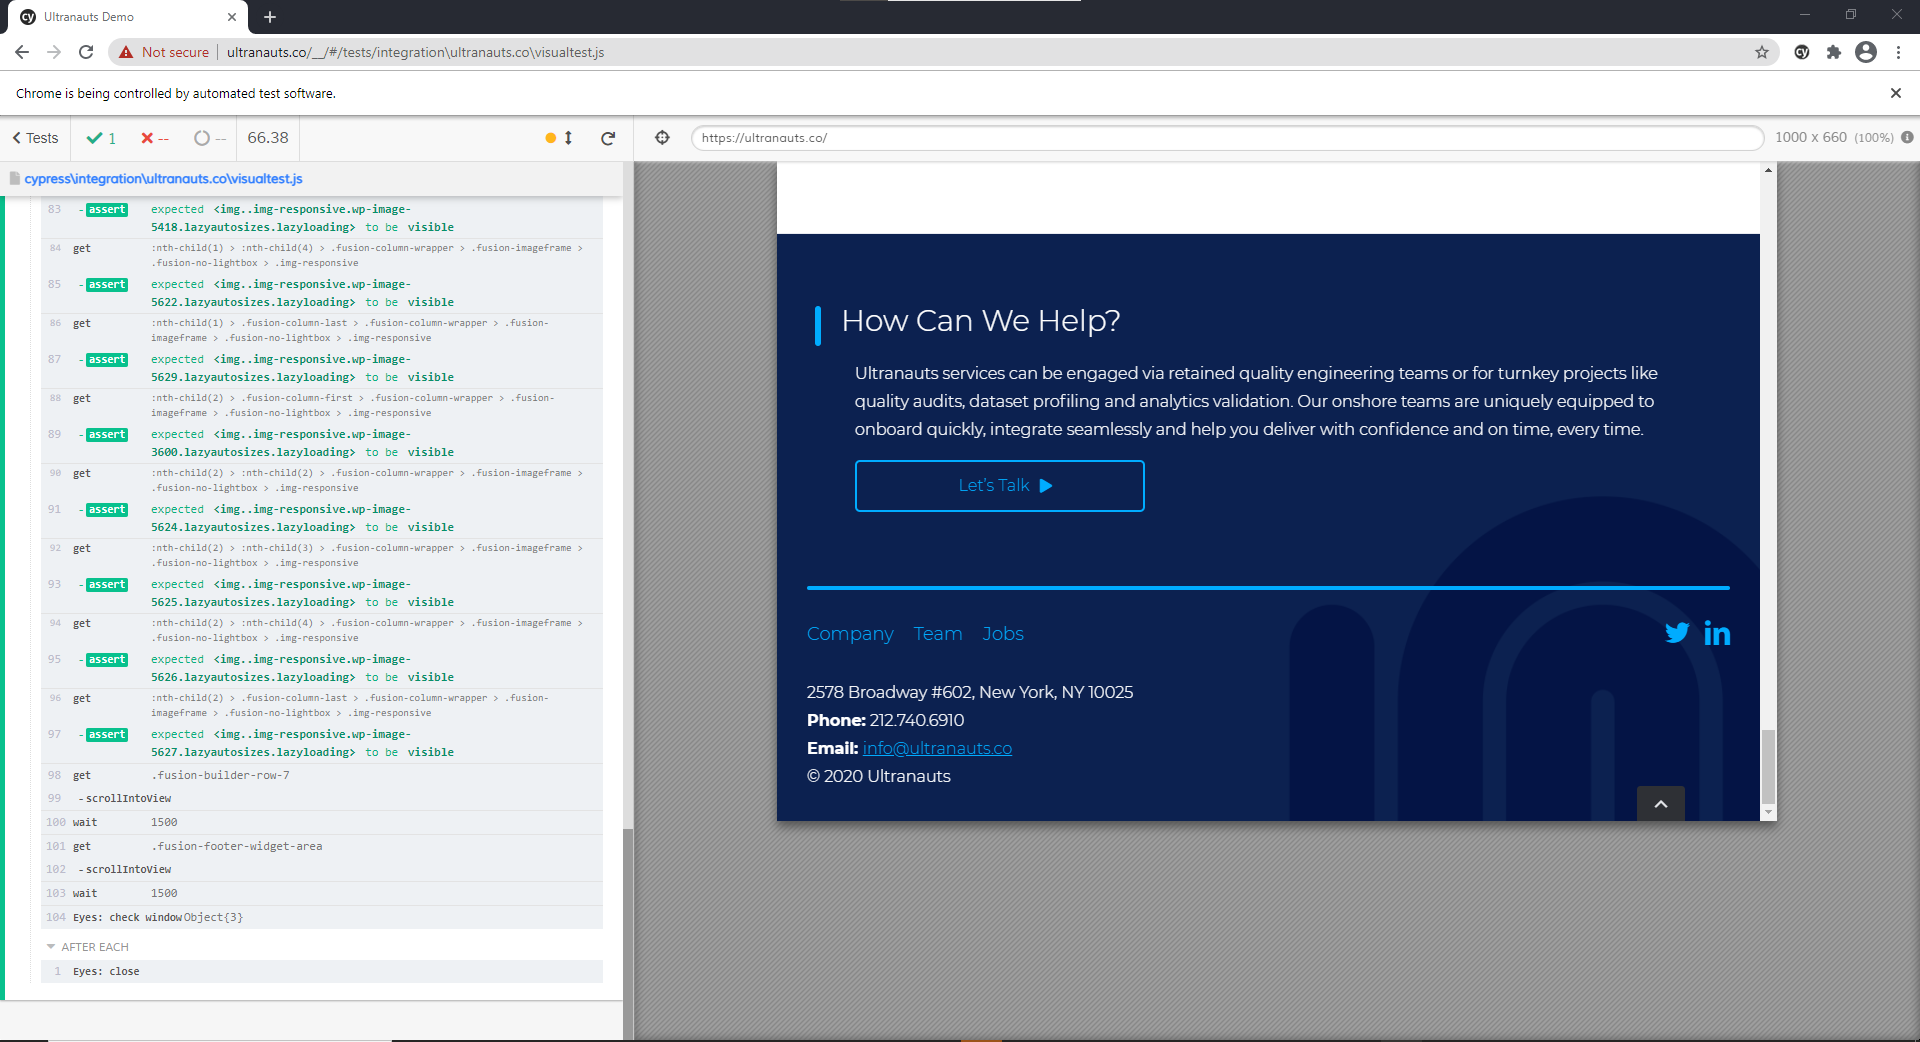Screen dimensions: 1920x1042
Task: Rerun tests with Cypress reload icon
Action: click(x=608, y=138)
